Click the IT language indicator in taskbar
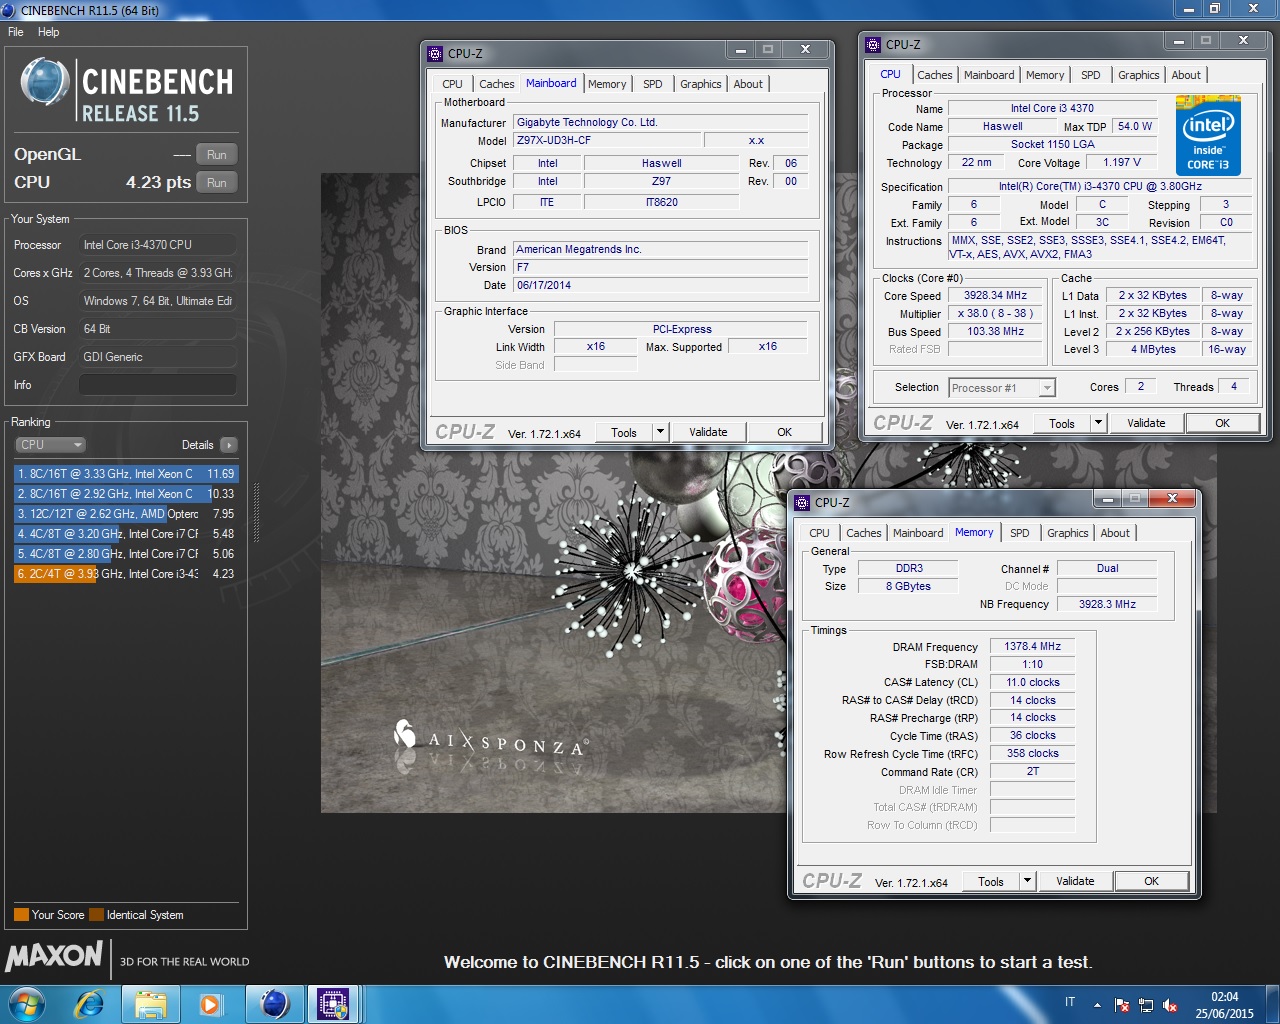The width and height of the screenshot is (1280, 1024). coord(1070,1002)
